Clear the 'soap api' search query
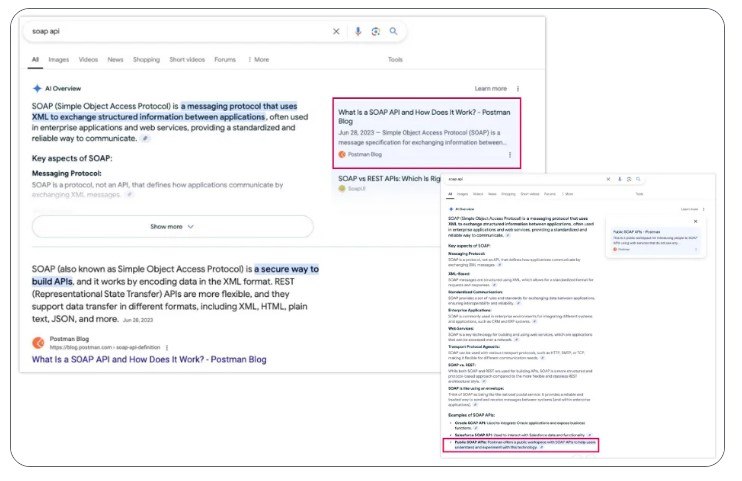This screenshot has width=742, height=481. click(x=336, y=31)
